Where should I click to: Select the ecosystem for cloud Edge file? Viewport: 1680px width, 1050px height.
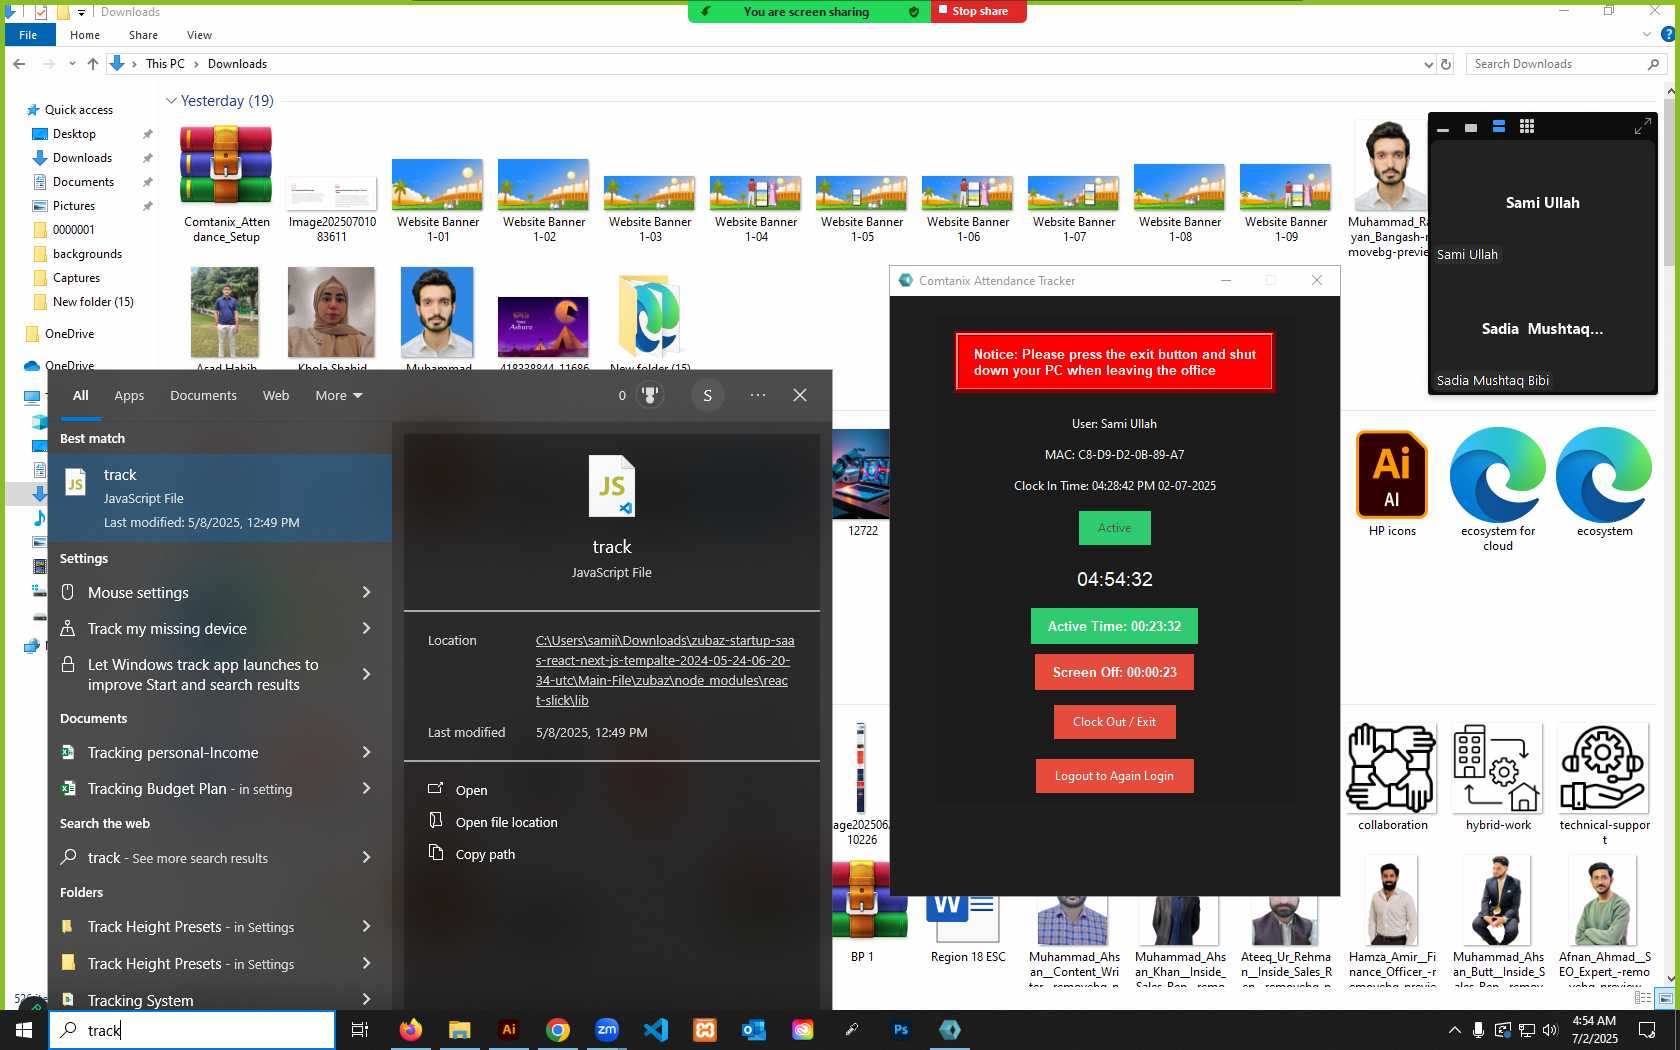(1498, 489)
